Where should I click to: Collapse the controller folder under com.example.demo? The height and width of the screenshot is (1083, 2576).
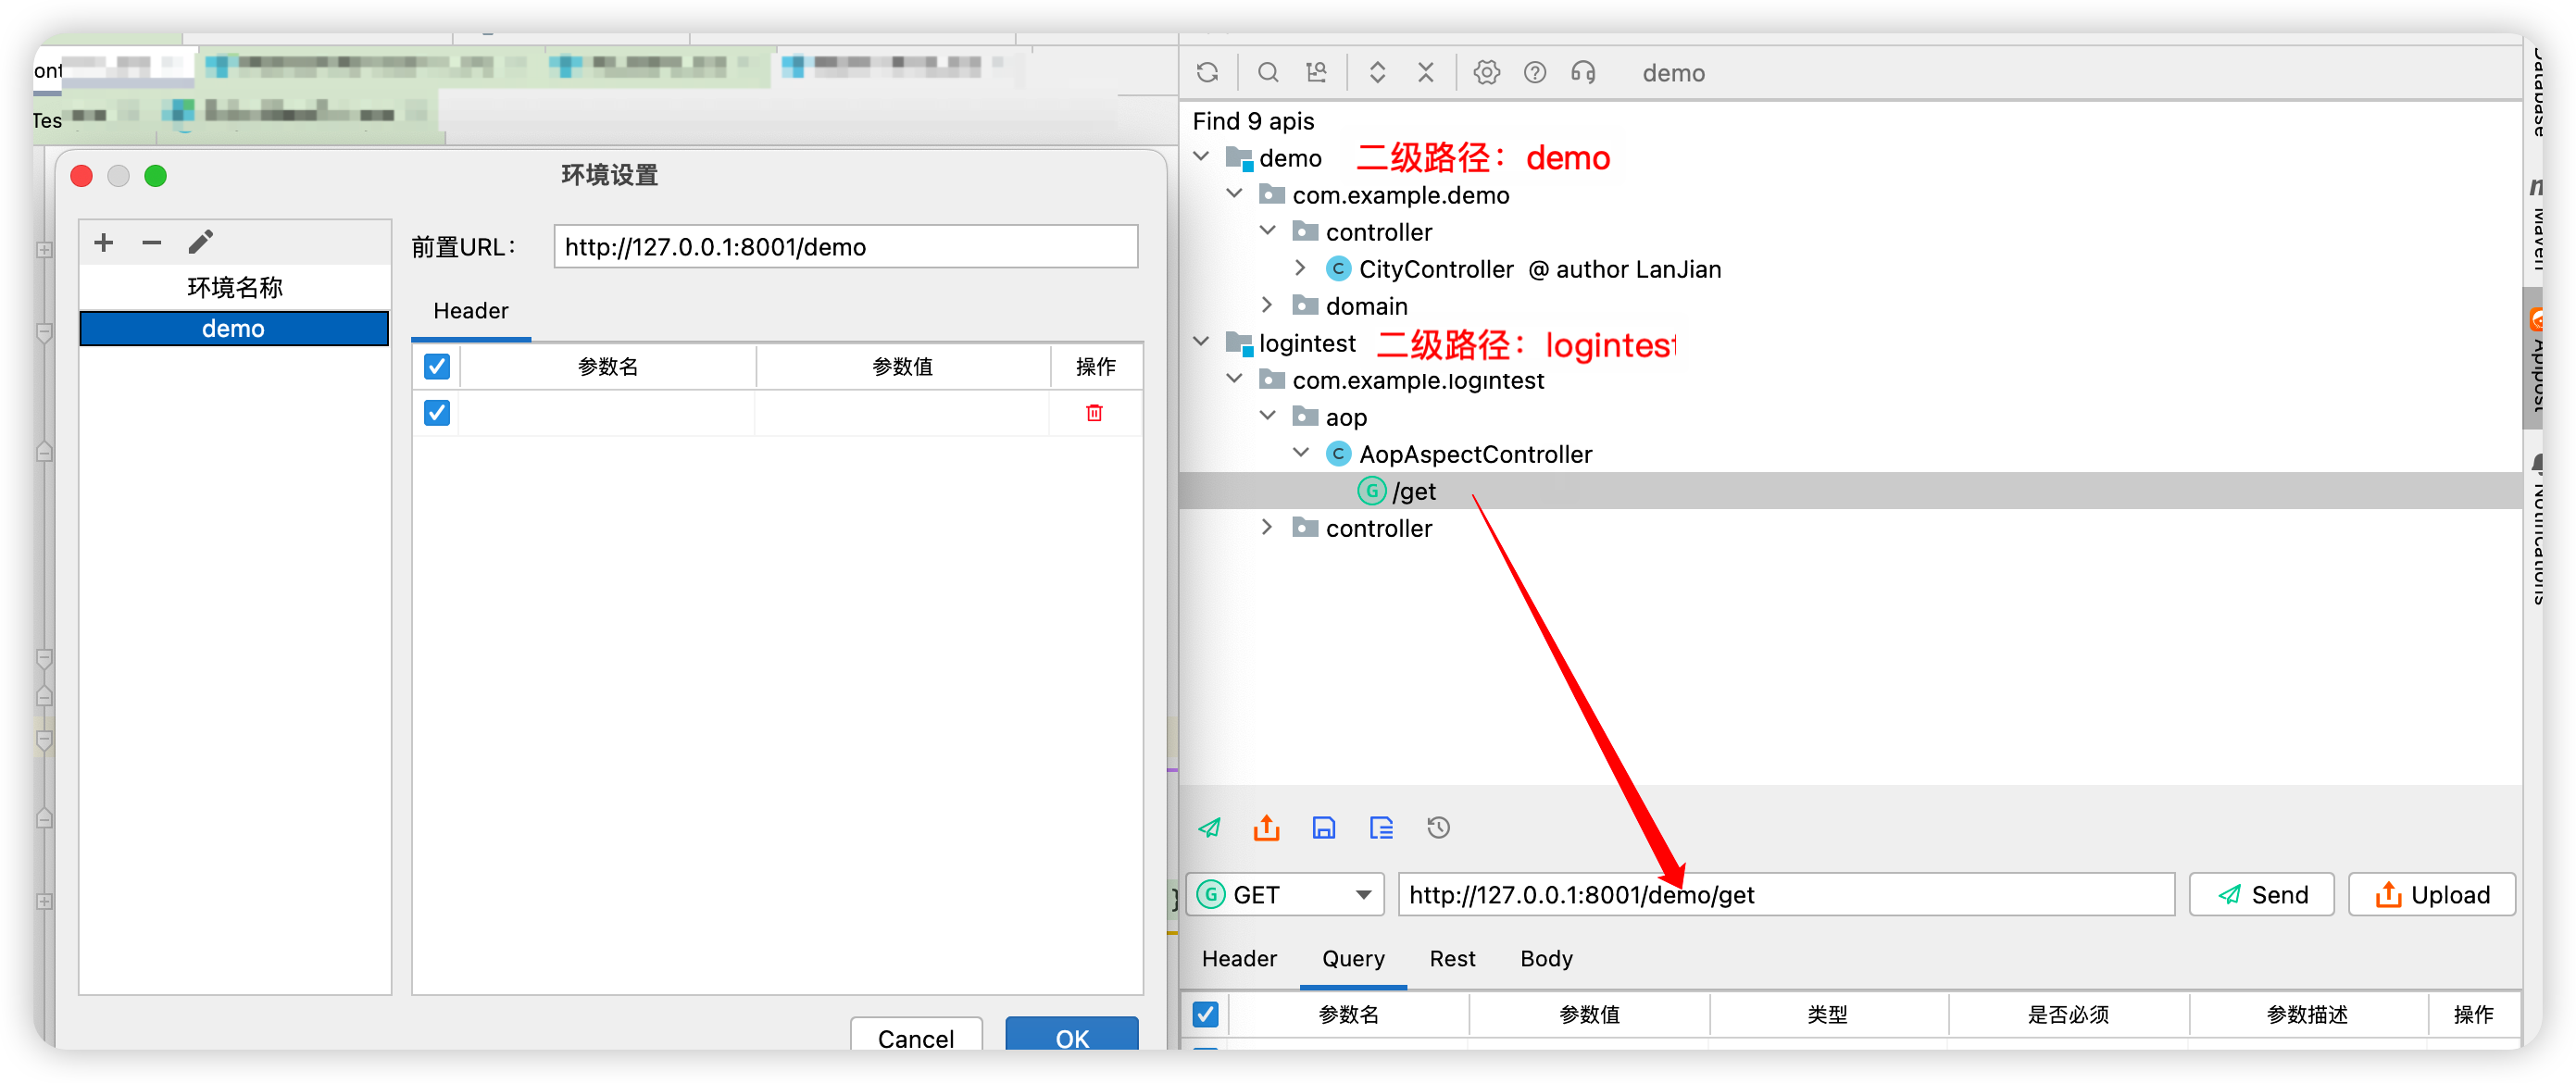(x=1268, y=230)
